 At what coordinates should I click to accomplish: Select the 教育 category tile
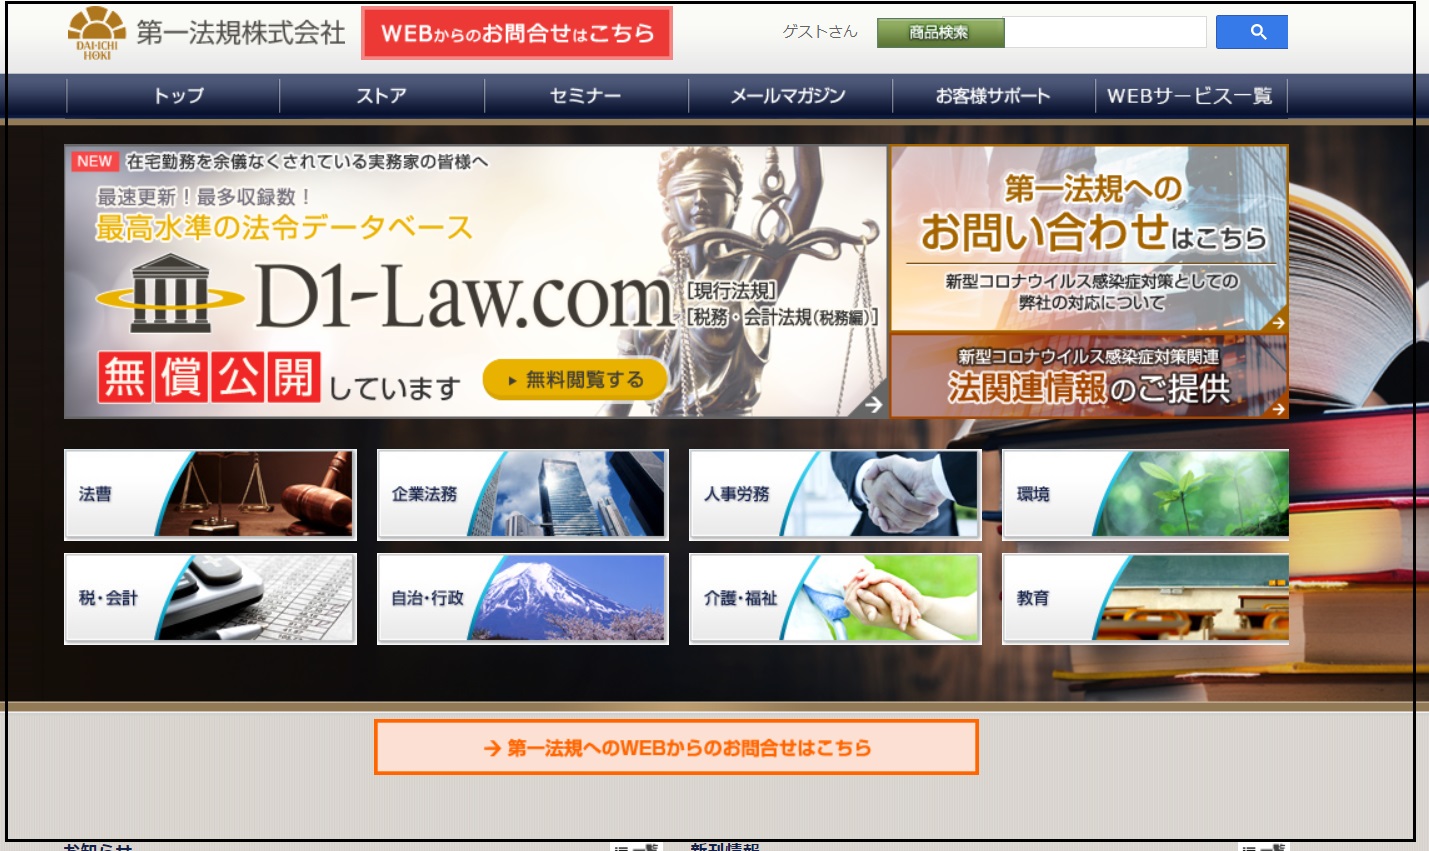1146,598
